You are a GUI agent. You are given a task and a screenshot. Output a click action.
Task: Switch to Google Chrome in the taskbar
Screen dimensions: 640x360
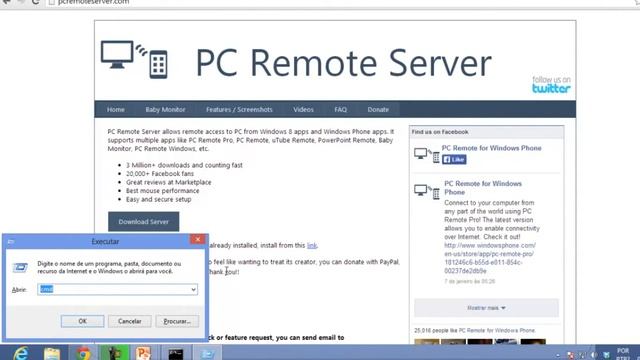(x=83, y=353)
